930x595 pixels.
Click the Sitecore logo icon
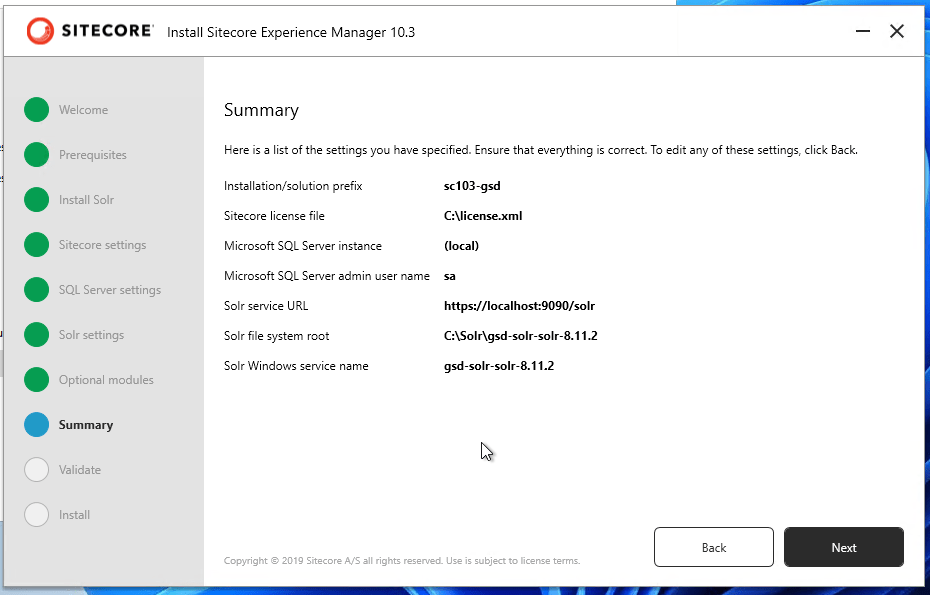tap(41, 31)
